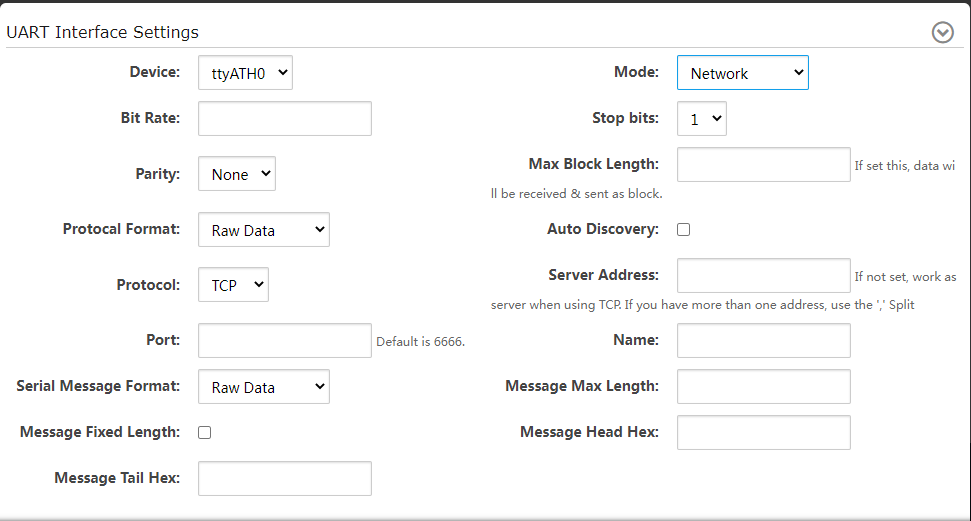The image size is (971, 521).
Task: Click into the Name text field
Action: [x=763, y=340]
